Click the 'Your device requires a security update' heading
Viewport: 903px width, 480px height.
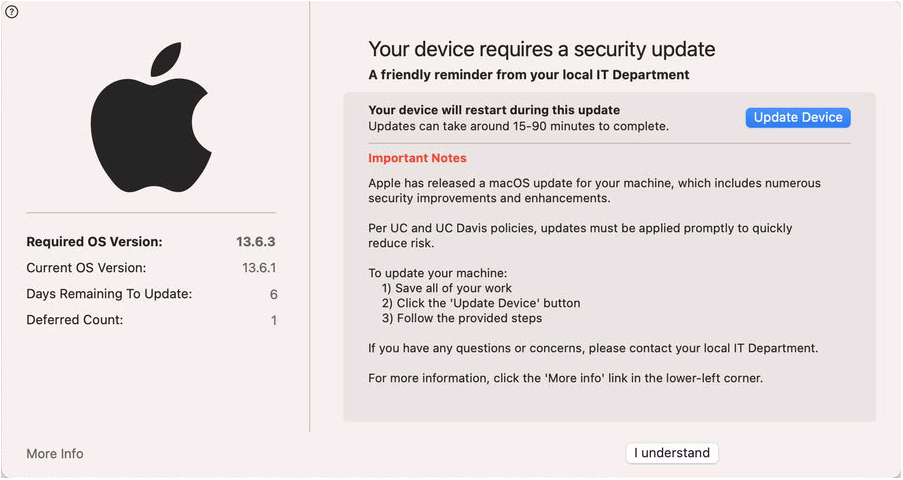coord(541,49)
